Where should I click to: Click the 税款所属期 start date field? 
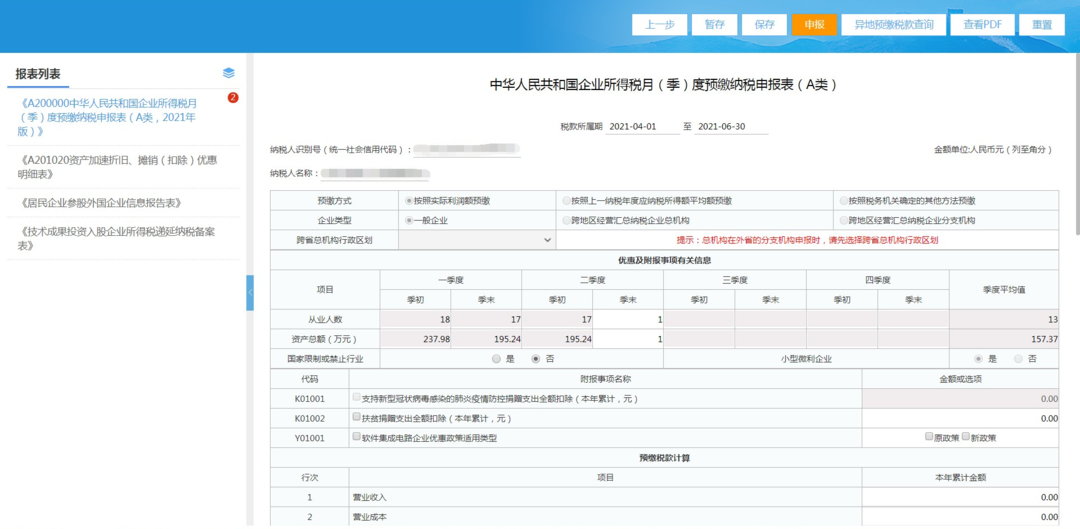(642, 127)
